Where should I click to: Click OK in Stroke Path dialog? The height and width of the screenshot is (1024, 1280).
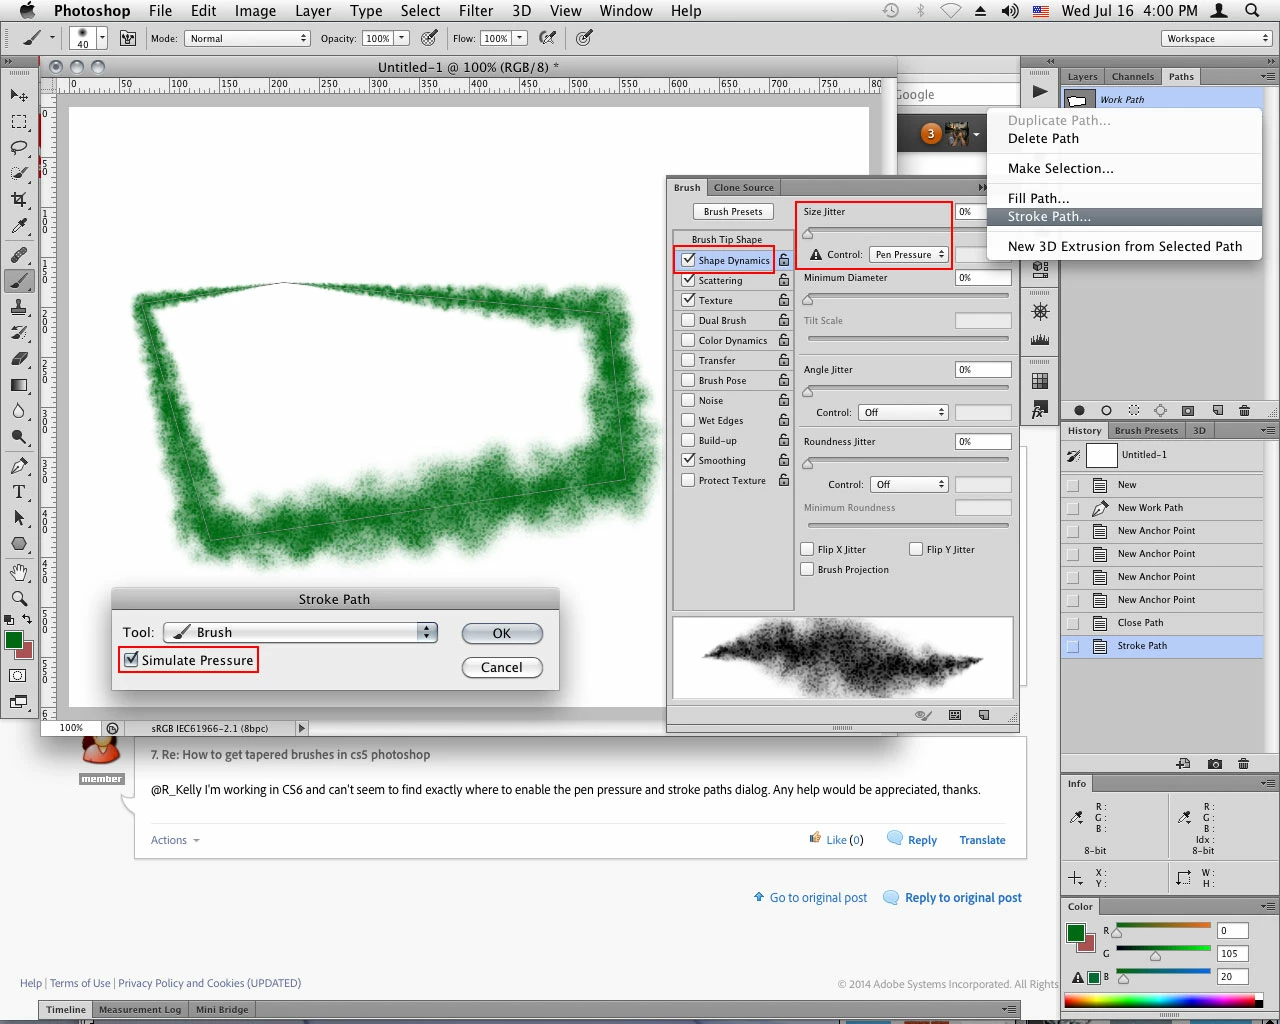point(502,633)
